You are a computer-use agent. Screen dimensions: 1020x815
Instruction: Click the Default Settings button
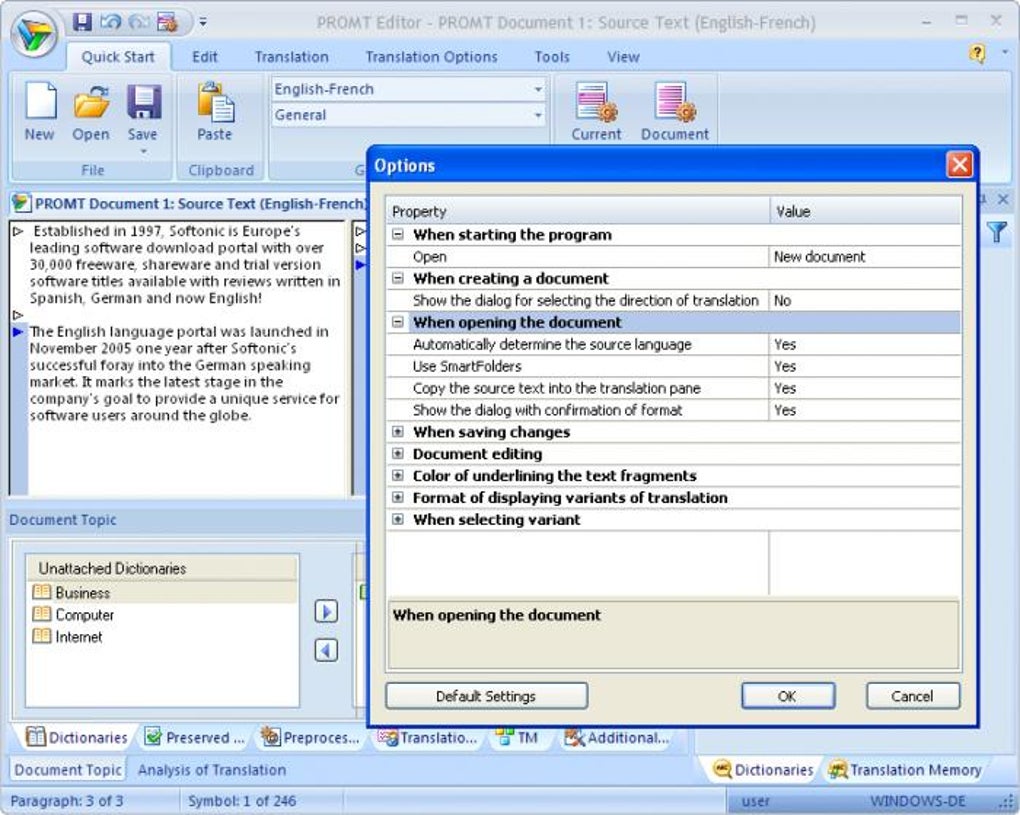pos(487,696)
